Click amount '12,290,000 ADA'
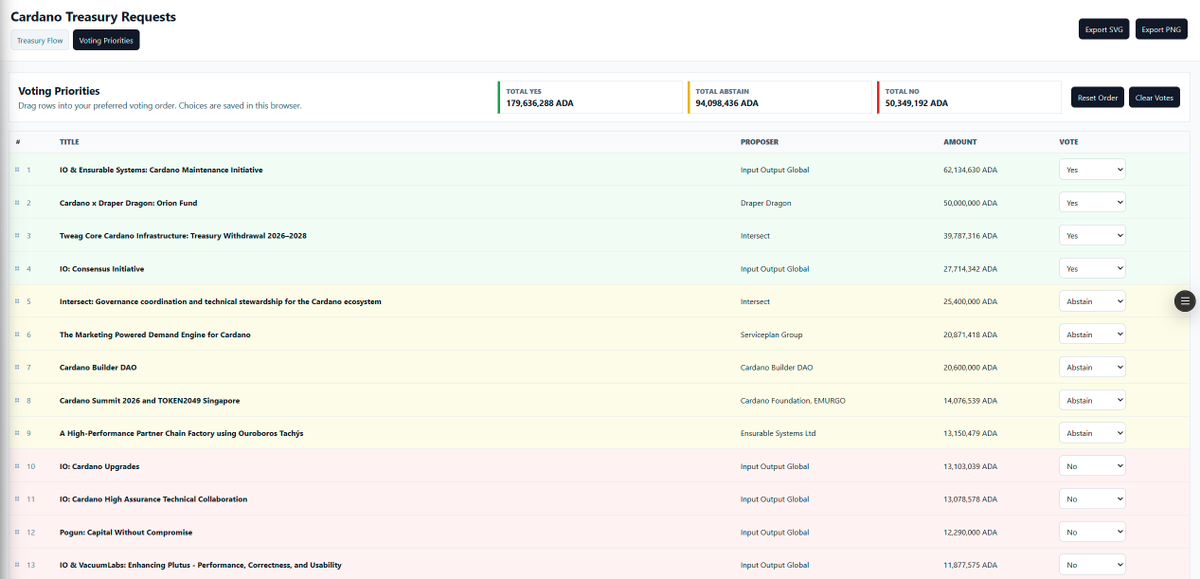The height and width of the screenshot is (579, 1200). 970,532
